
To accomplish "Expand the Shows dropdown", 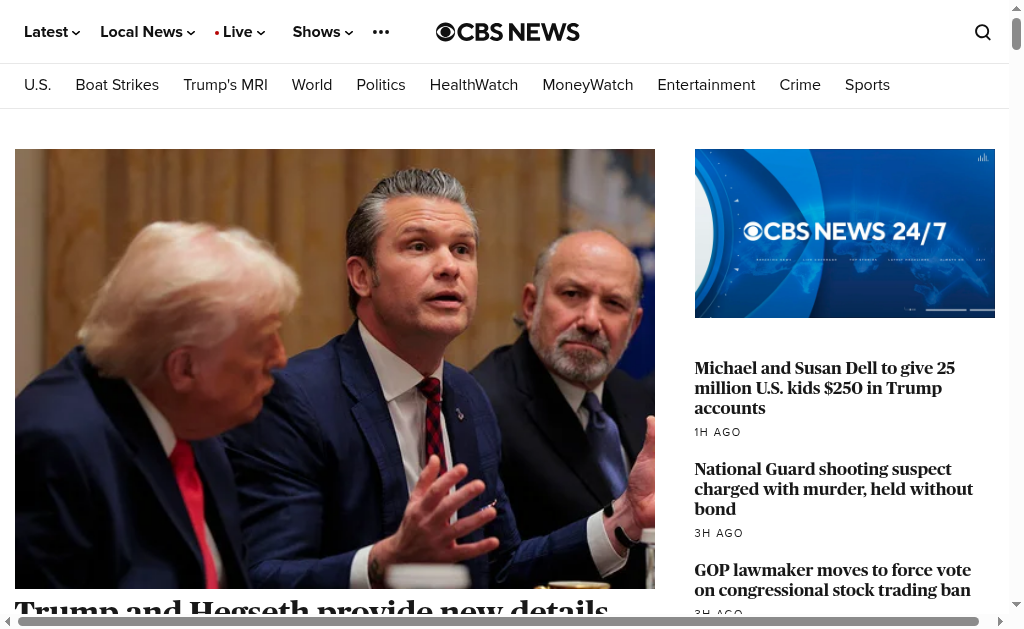I will click(323, 32).
